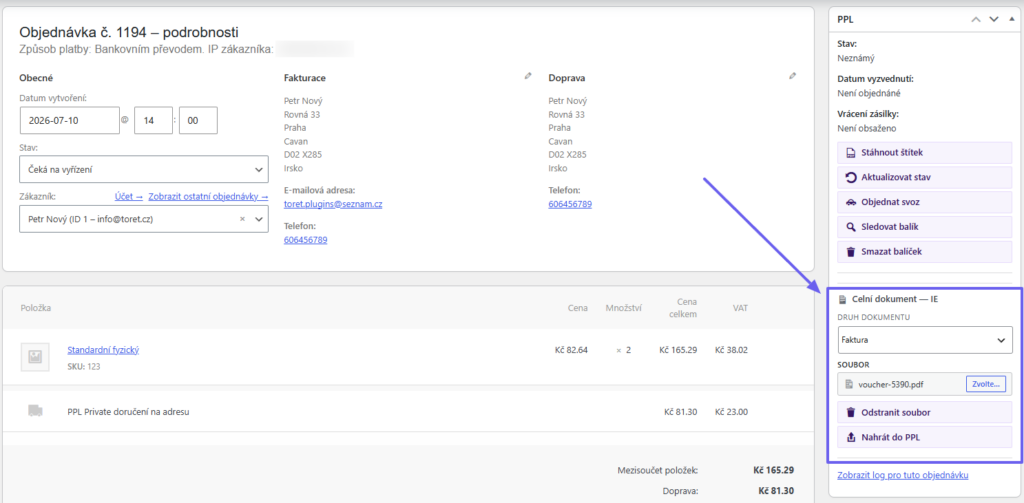Screen dimensions: 1024x503
Task: Click the Zvolte file chooser button
Action: pos(985,384)
